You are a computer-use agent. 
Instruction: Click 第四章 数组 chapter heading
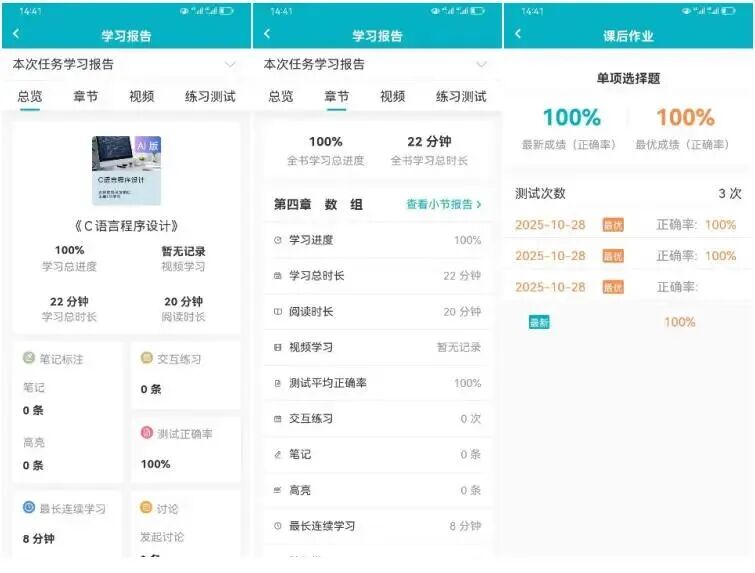(318, 204)
